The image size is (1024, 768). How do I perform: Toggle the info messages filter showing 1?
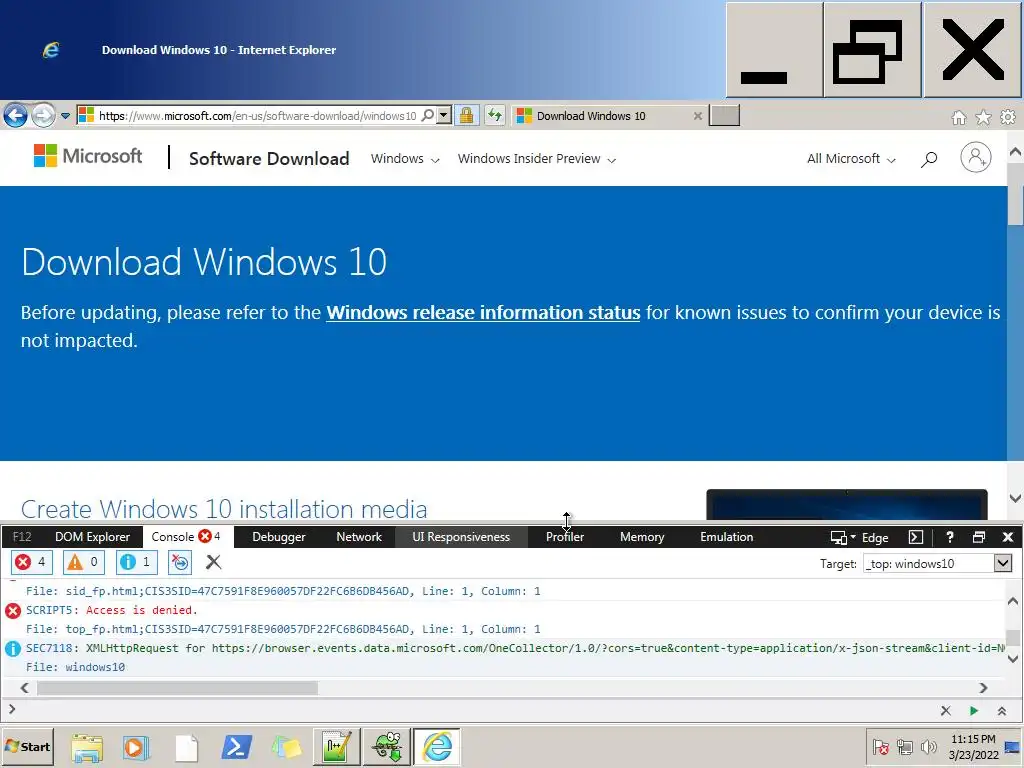click(x=136, y=562)
